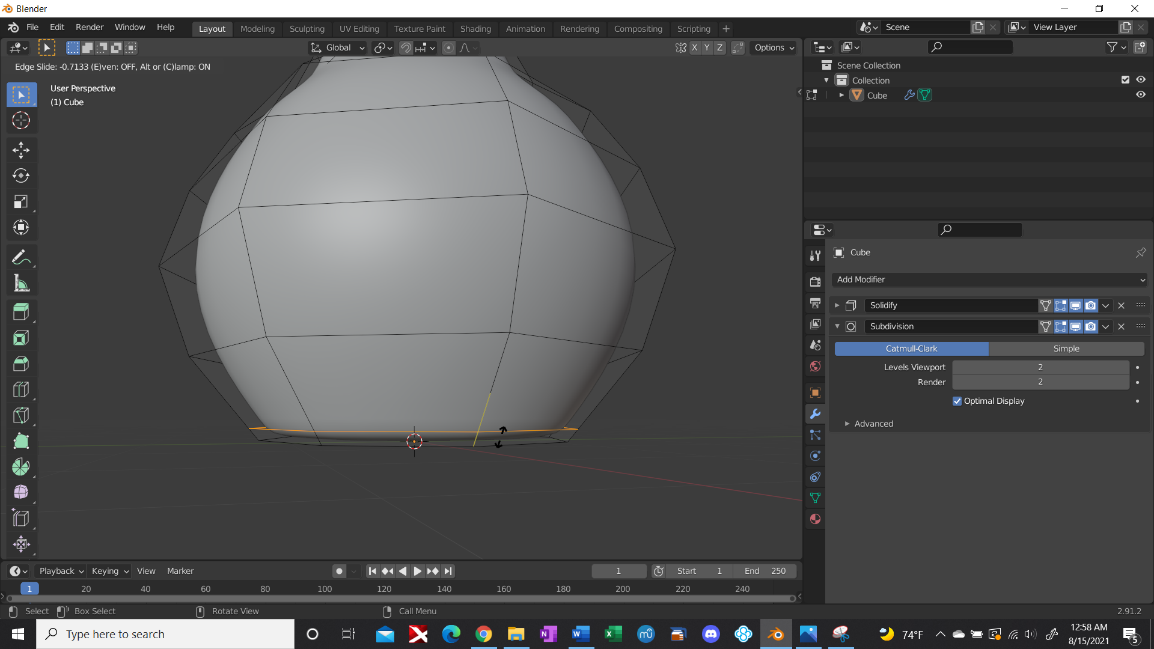Adjust Levels Viewport value field
The width and height of the screenshot is (1154, 649).
pos(1040,367)
